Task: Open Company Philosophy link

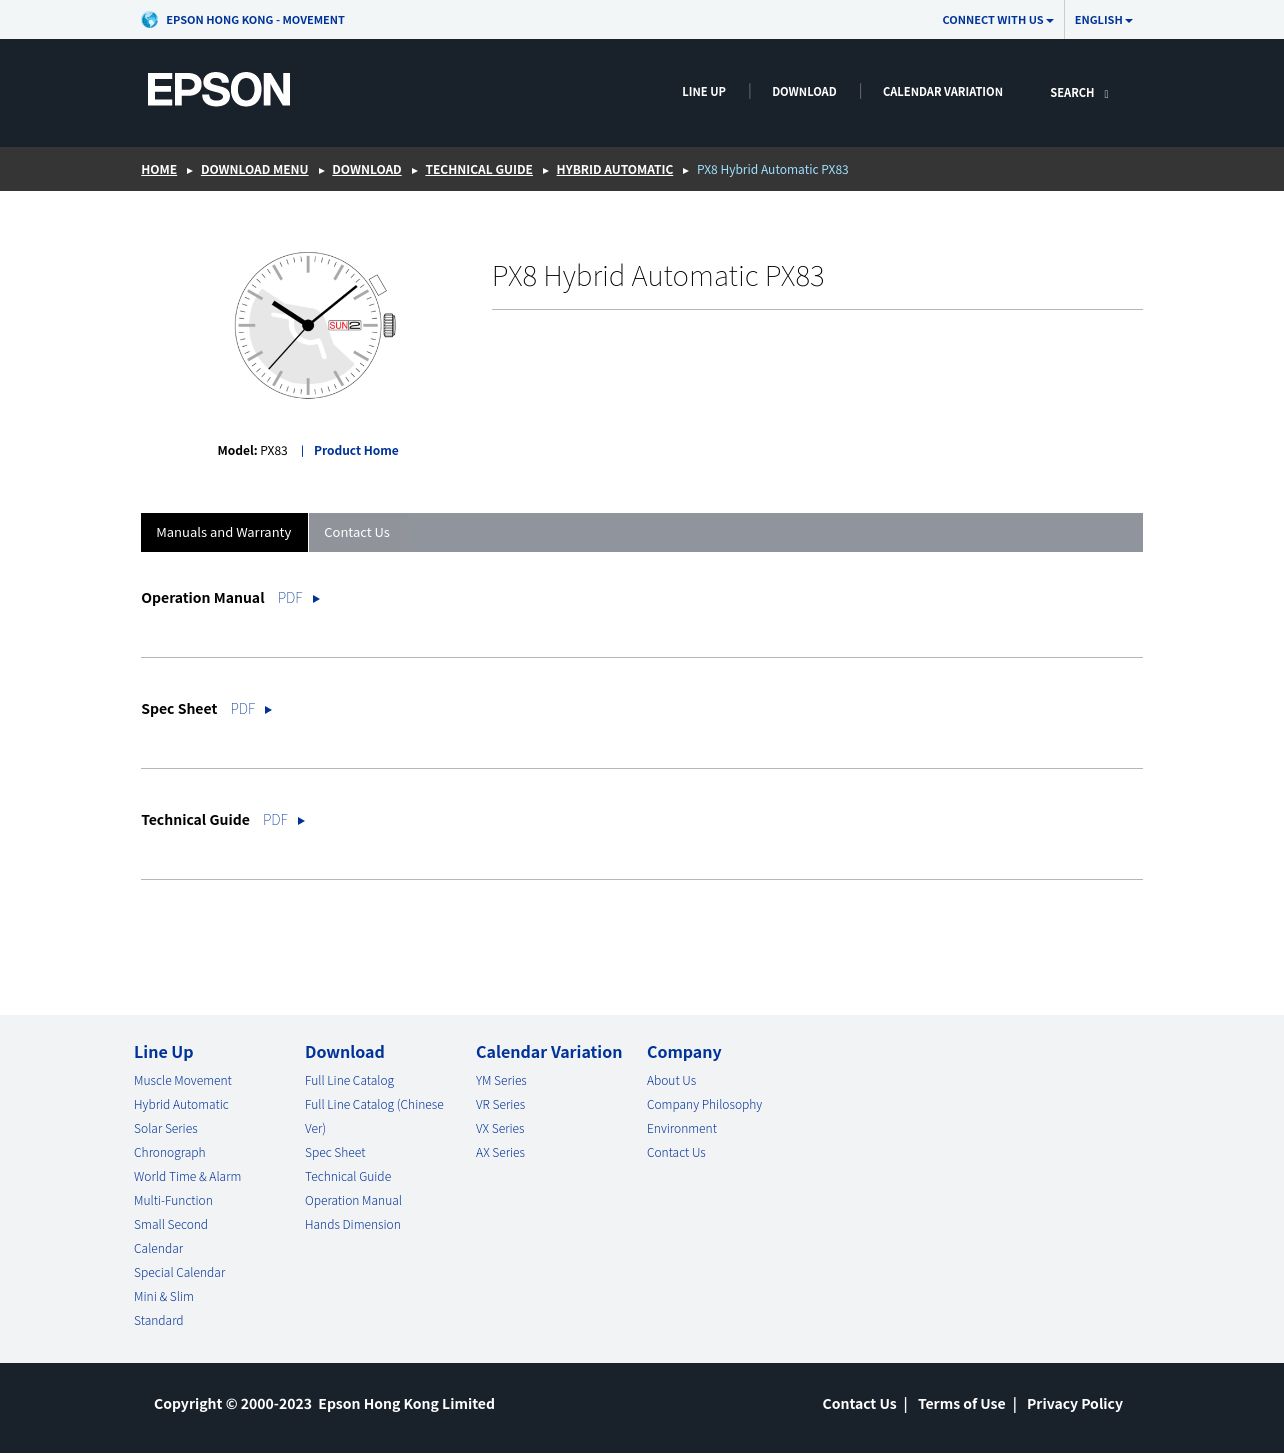Action: click(705, 1105)
